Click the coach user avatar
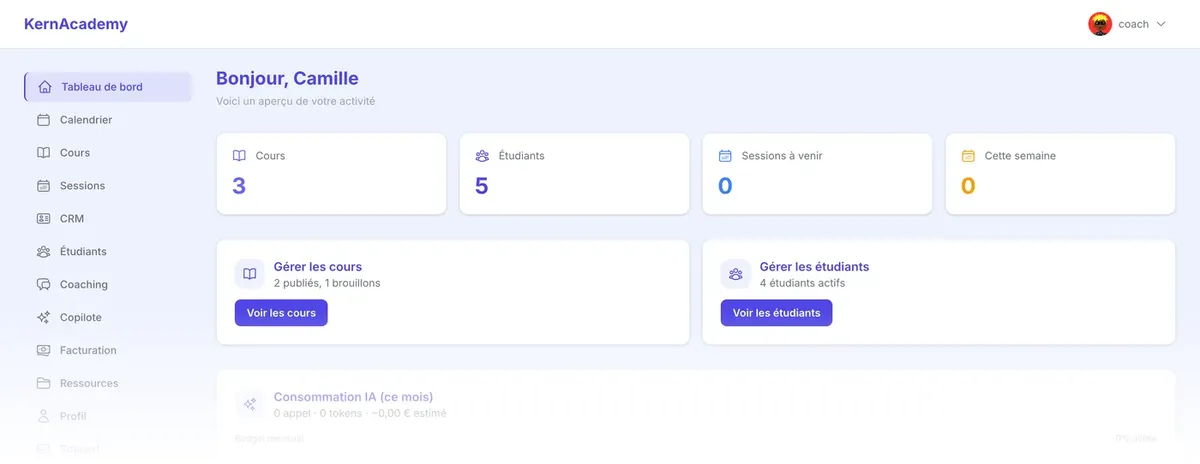Screen dimensions: 1200x464 click(1100, 24)
